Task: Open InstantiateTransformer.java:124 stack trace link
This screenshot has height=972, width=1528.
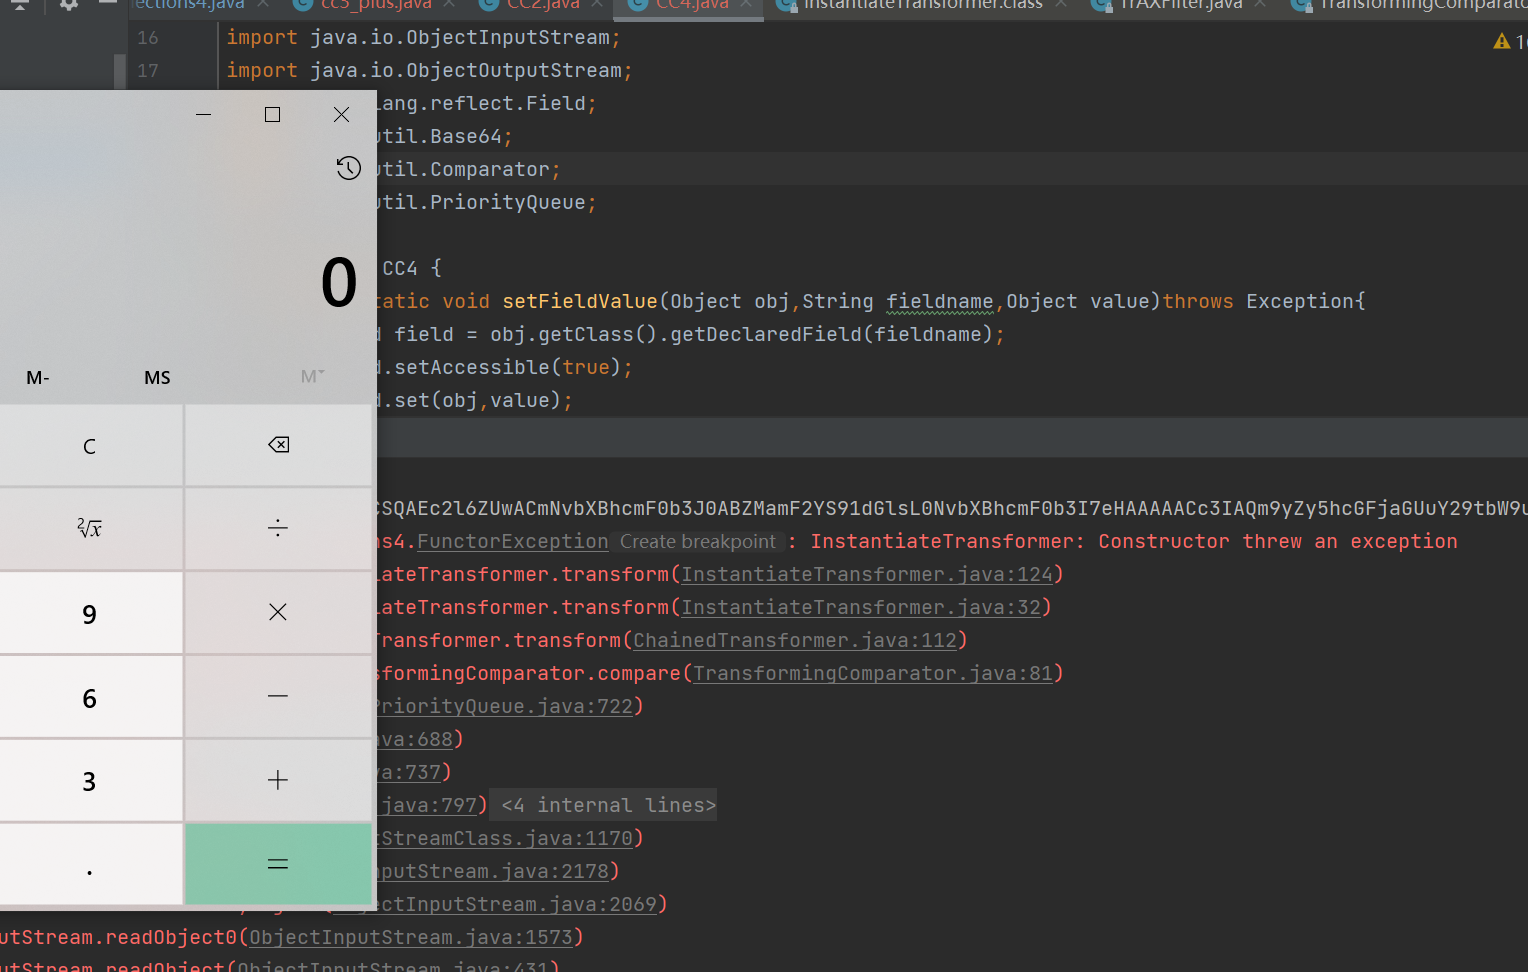Action: coord(867,574)
